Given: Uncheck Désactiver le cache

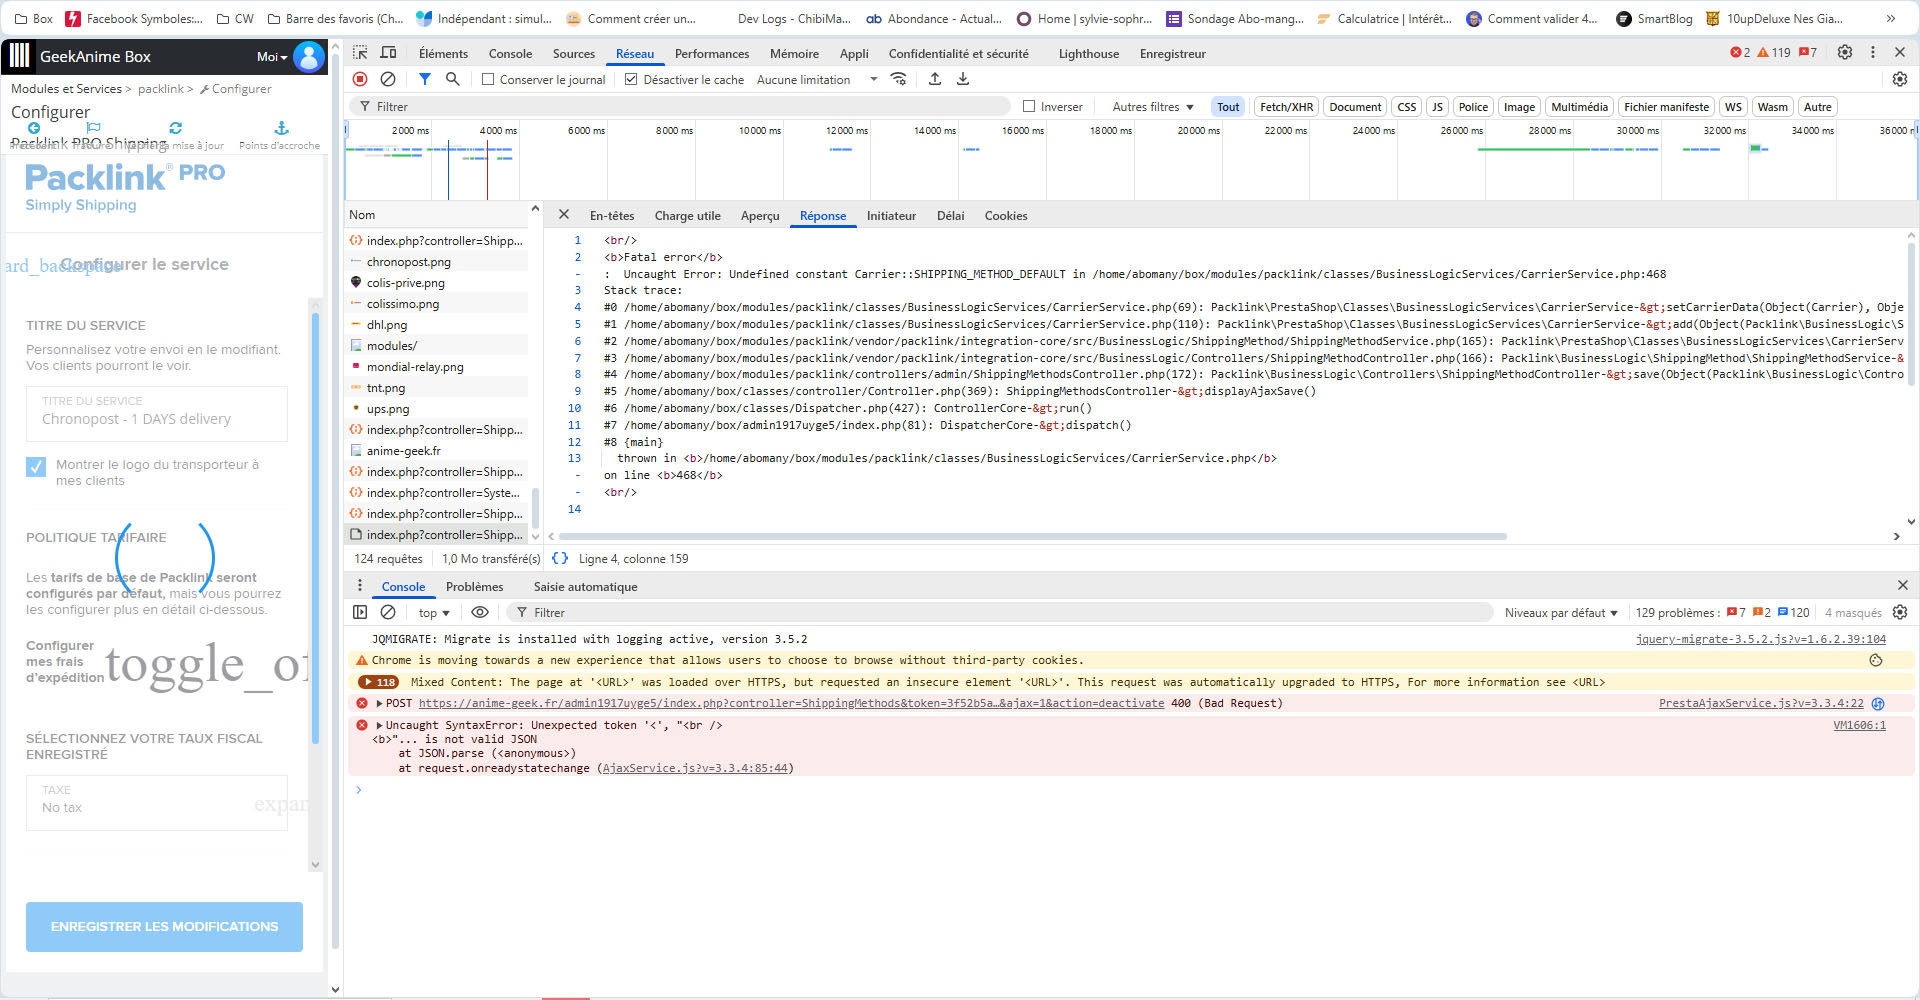Looking at the screenshot, I should [x=631, y=79].
